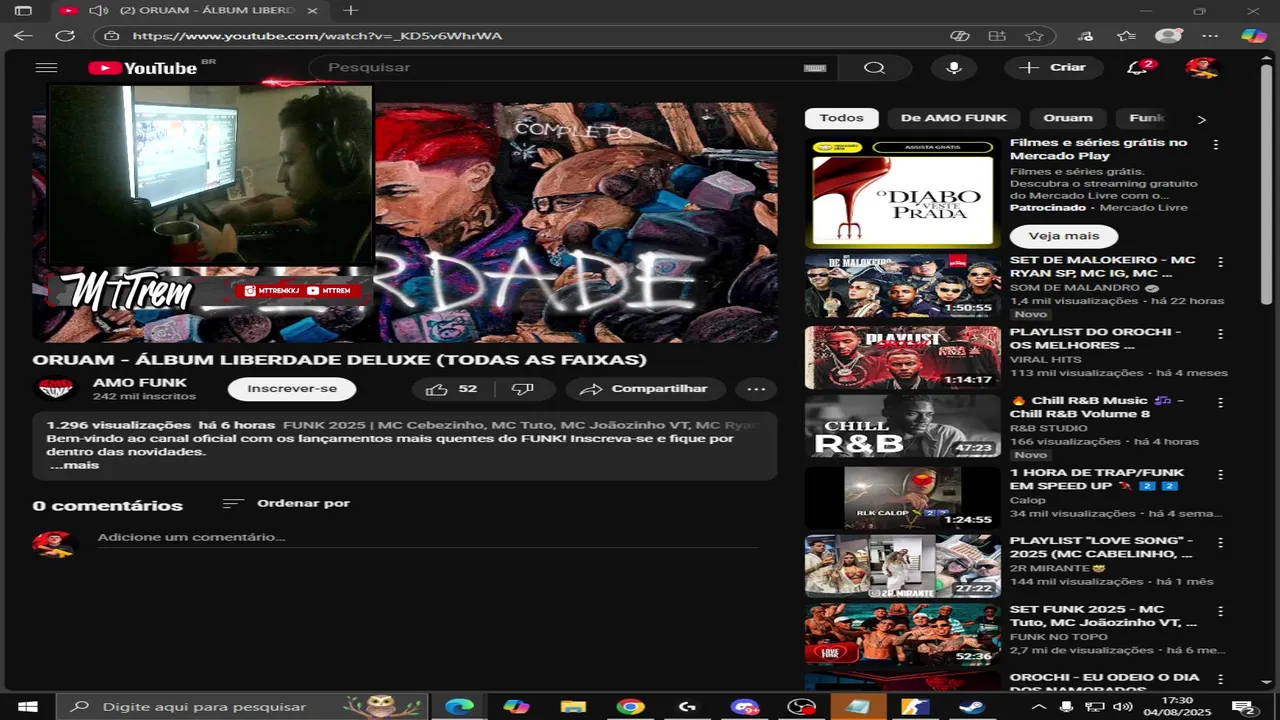Screen dimensions: 1280x720
Task: Open the account avatar menu
Action: [x=1202, y=68]
